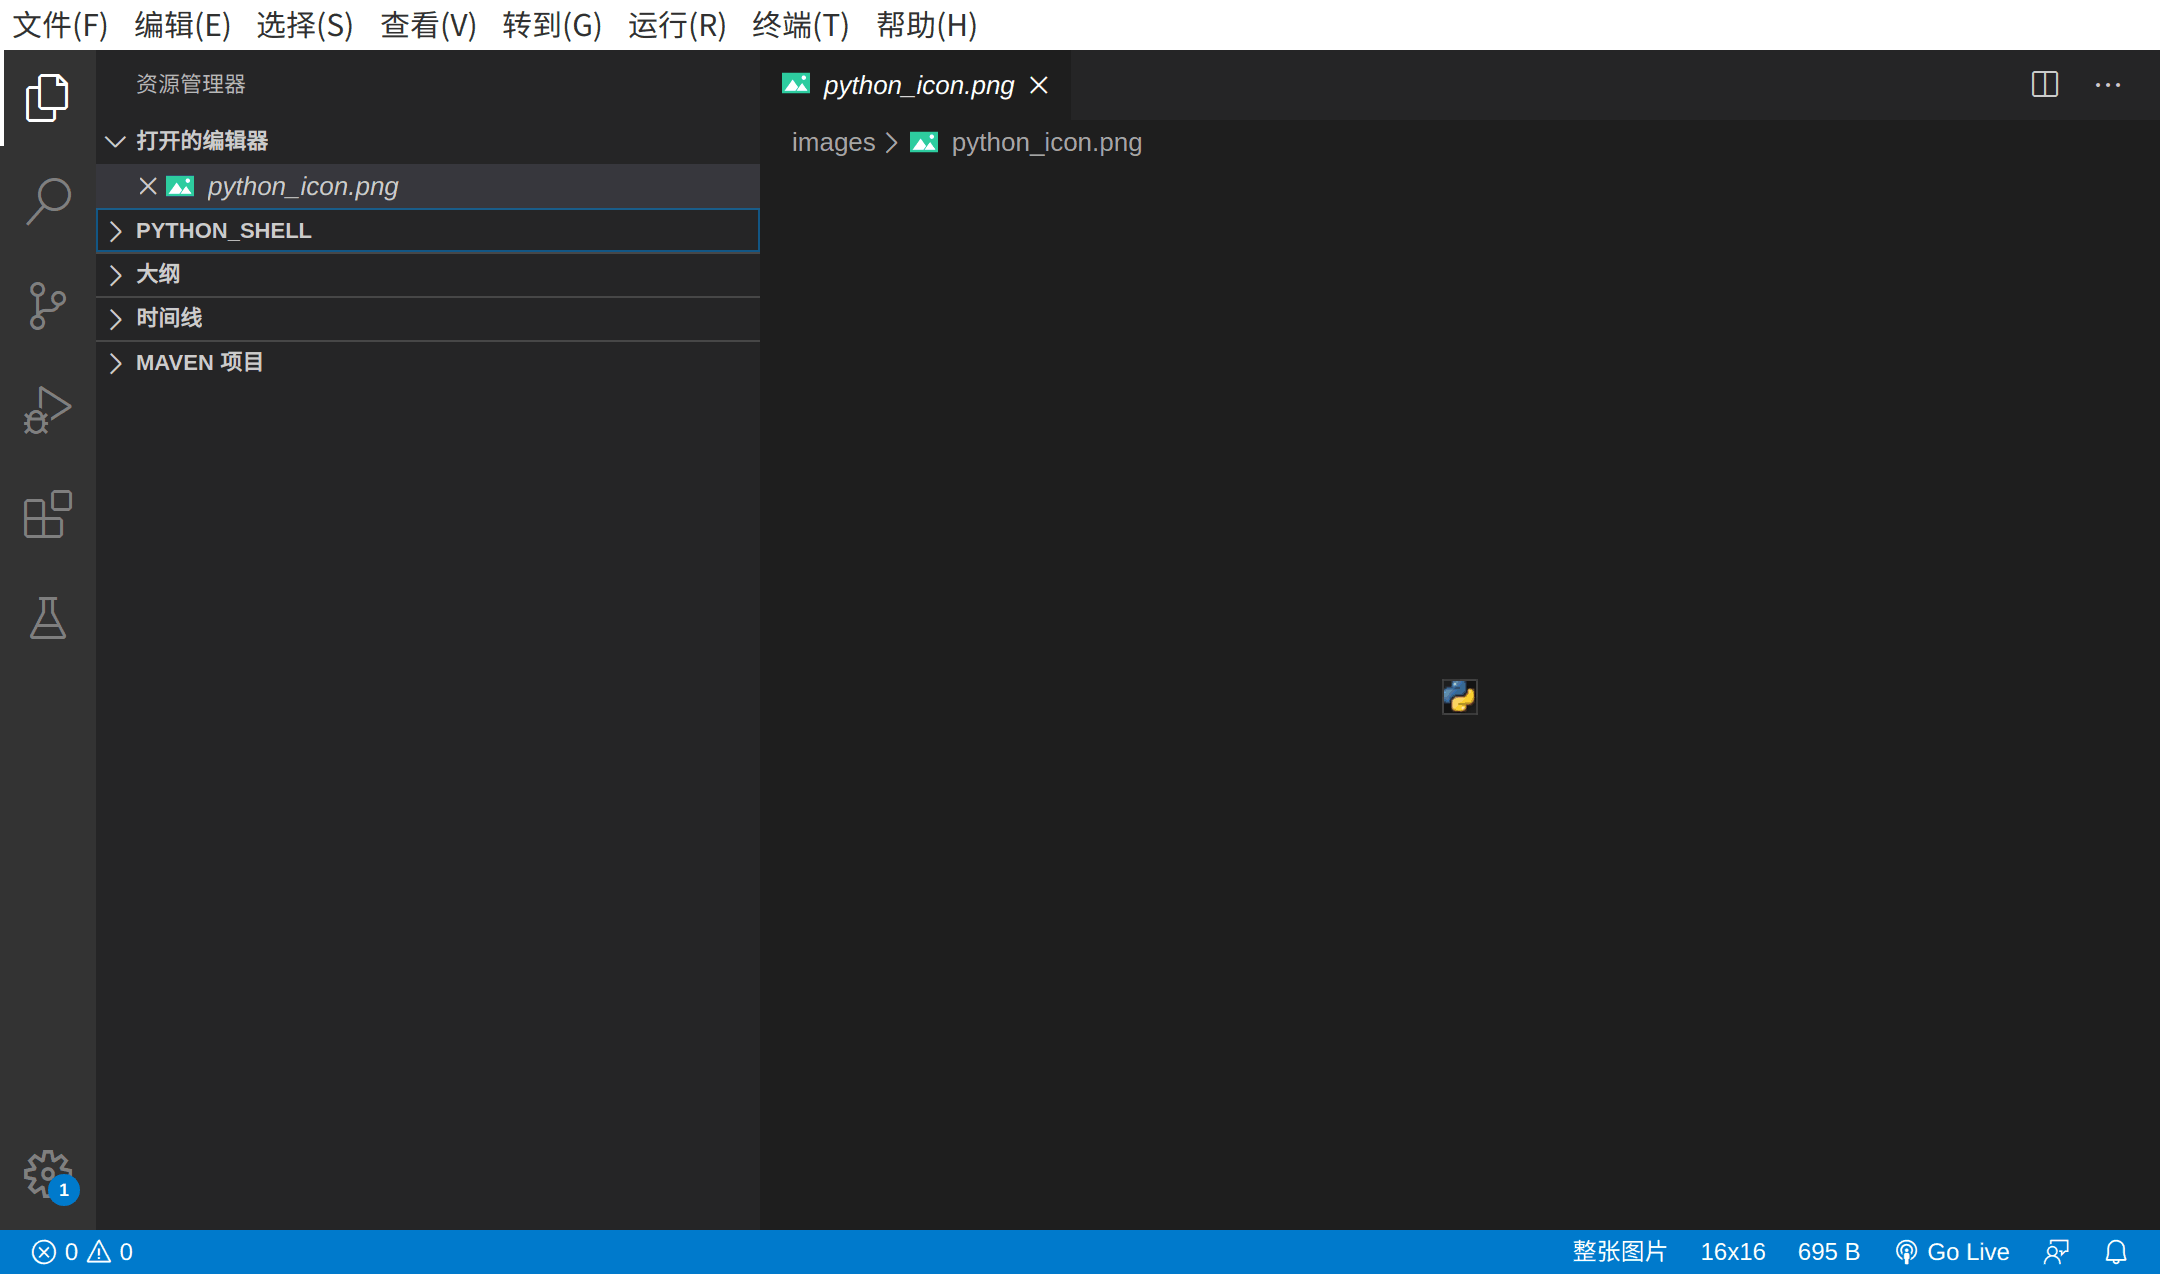This screenshot has height=1274, width=2160.
Task: Click python_icon.png breadcrumb segment
Action: tap(1046, 142)
